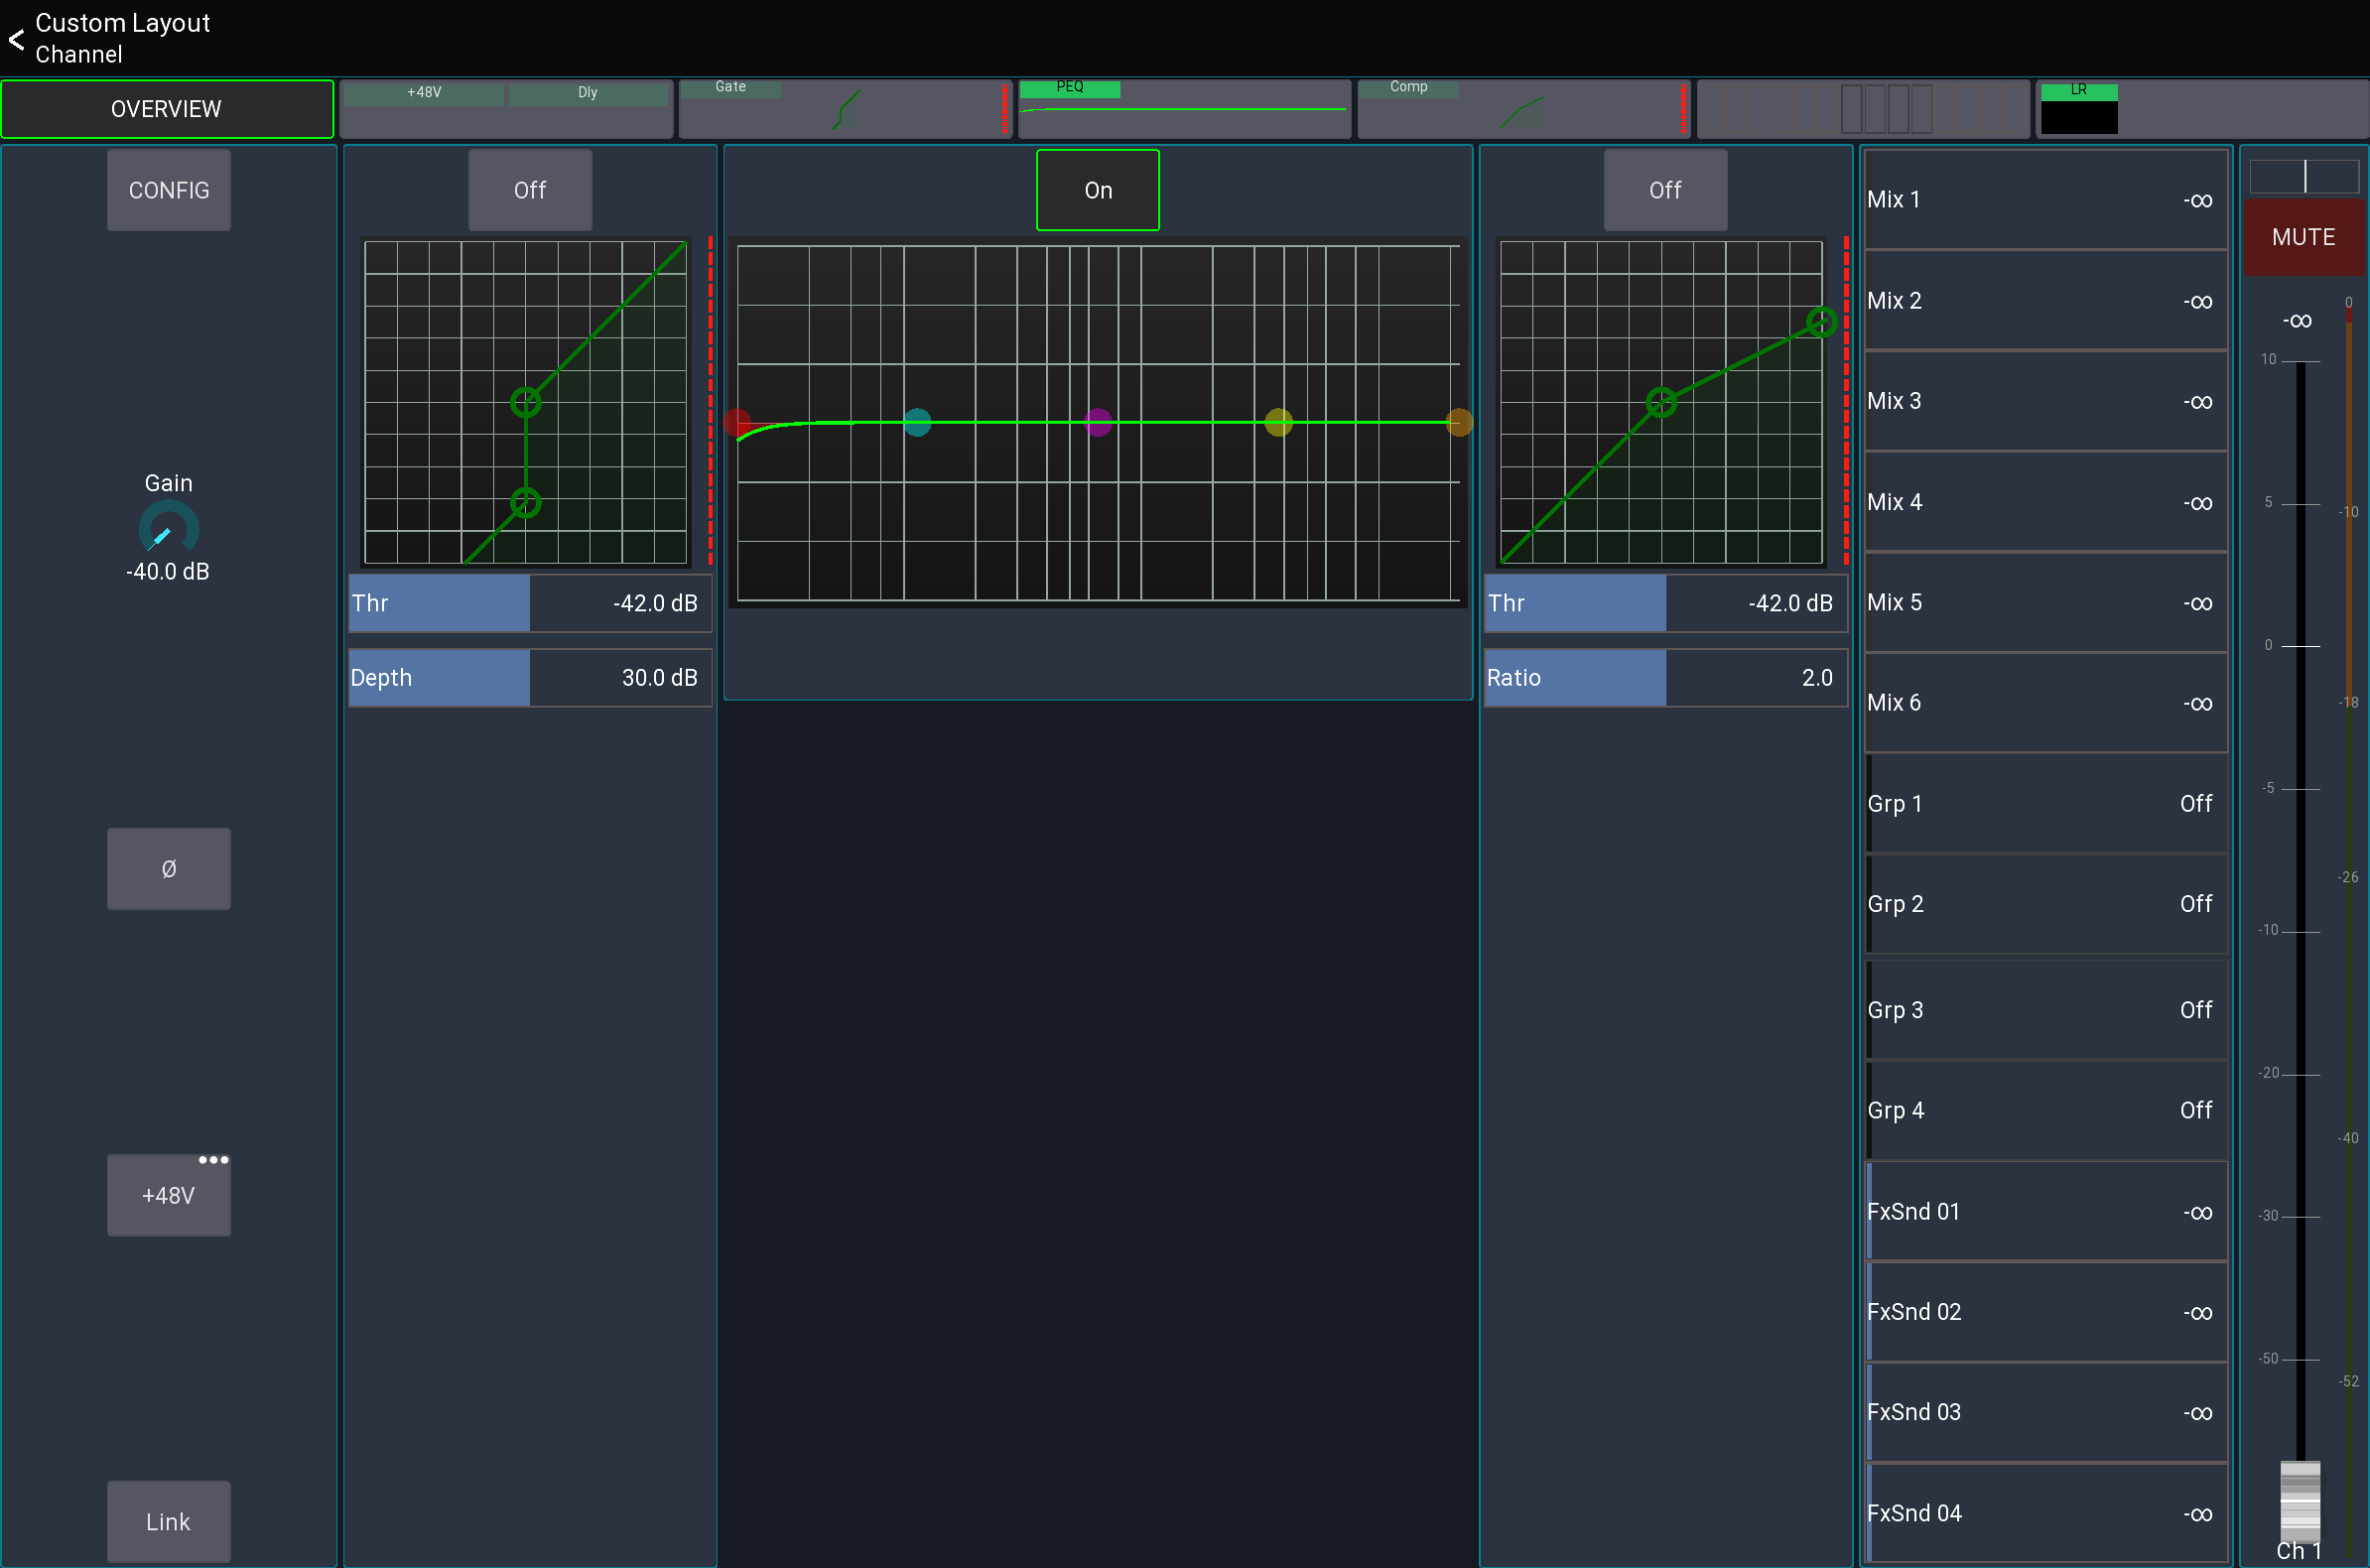Turn off the PEQ with its On toggle

point(1097,189)
